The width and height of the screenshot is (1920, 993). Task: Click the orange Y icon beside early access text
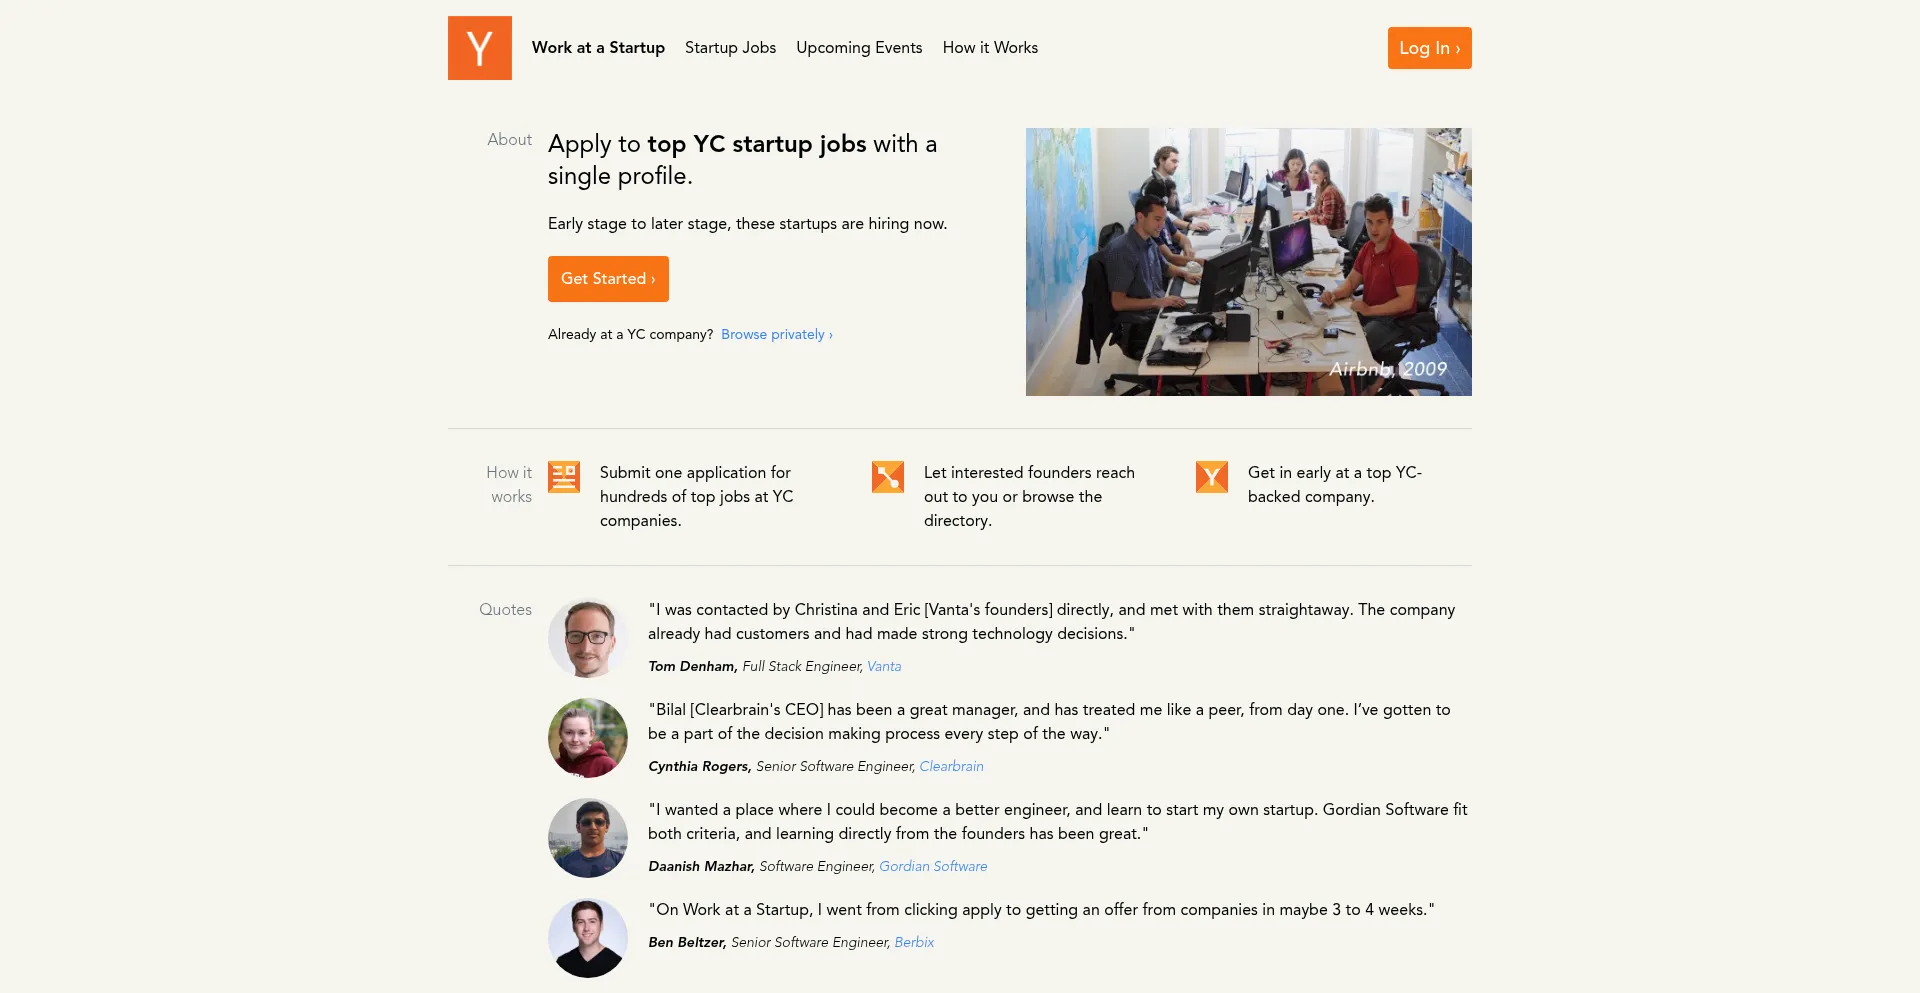1211,477
